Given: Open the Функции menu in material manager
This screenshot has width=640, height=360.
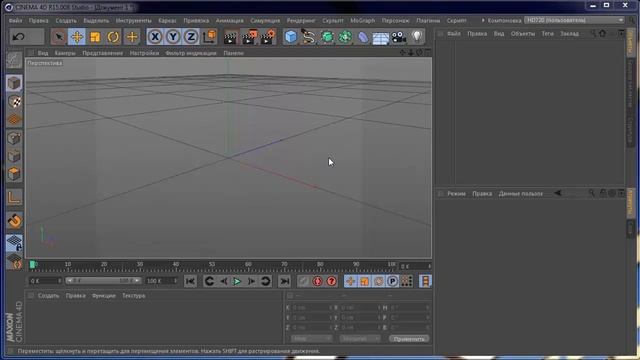Looking at the screenshot, I should click(x=104, y=296).
